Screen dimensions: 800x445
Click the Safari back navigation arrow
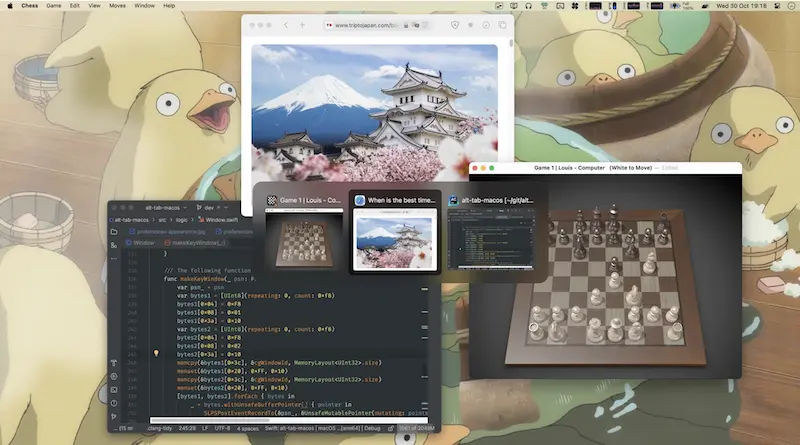tap(287, 24)
